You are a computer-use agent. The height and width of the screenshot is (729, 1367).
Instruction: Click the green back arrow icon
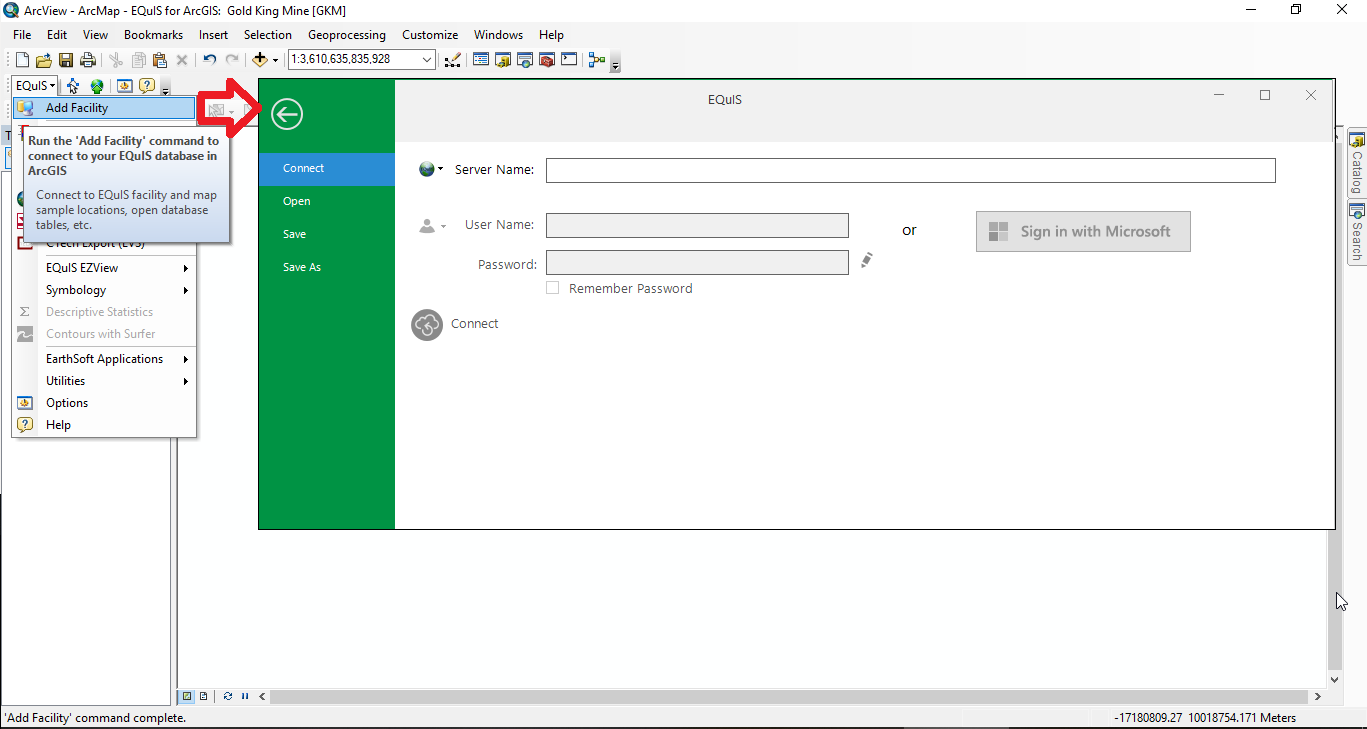point(286,115)
